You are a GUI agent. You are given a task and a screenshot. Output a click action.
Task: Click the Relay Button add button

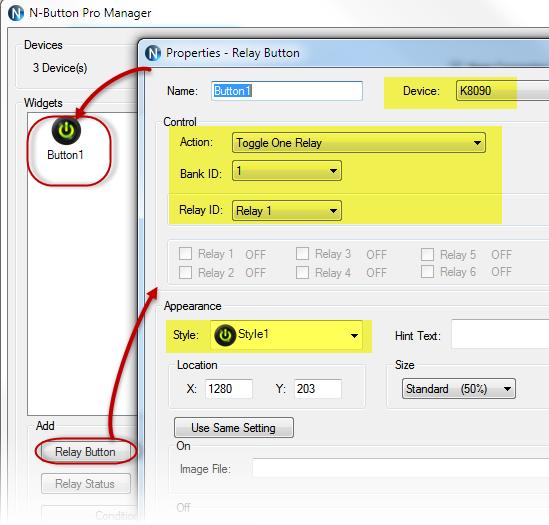(85, 452)
